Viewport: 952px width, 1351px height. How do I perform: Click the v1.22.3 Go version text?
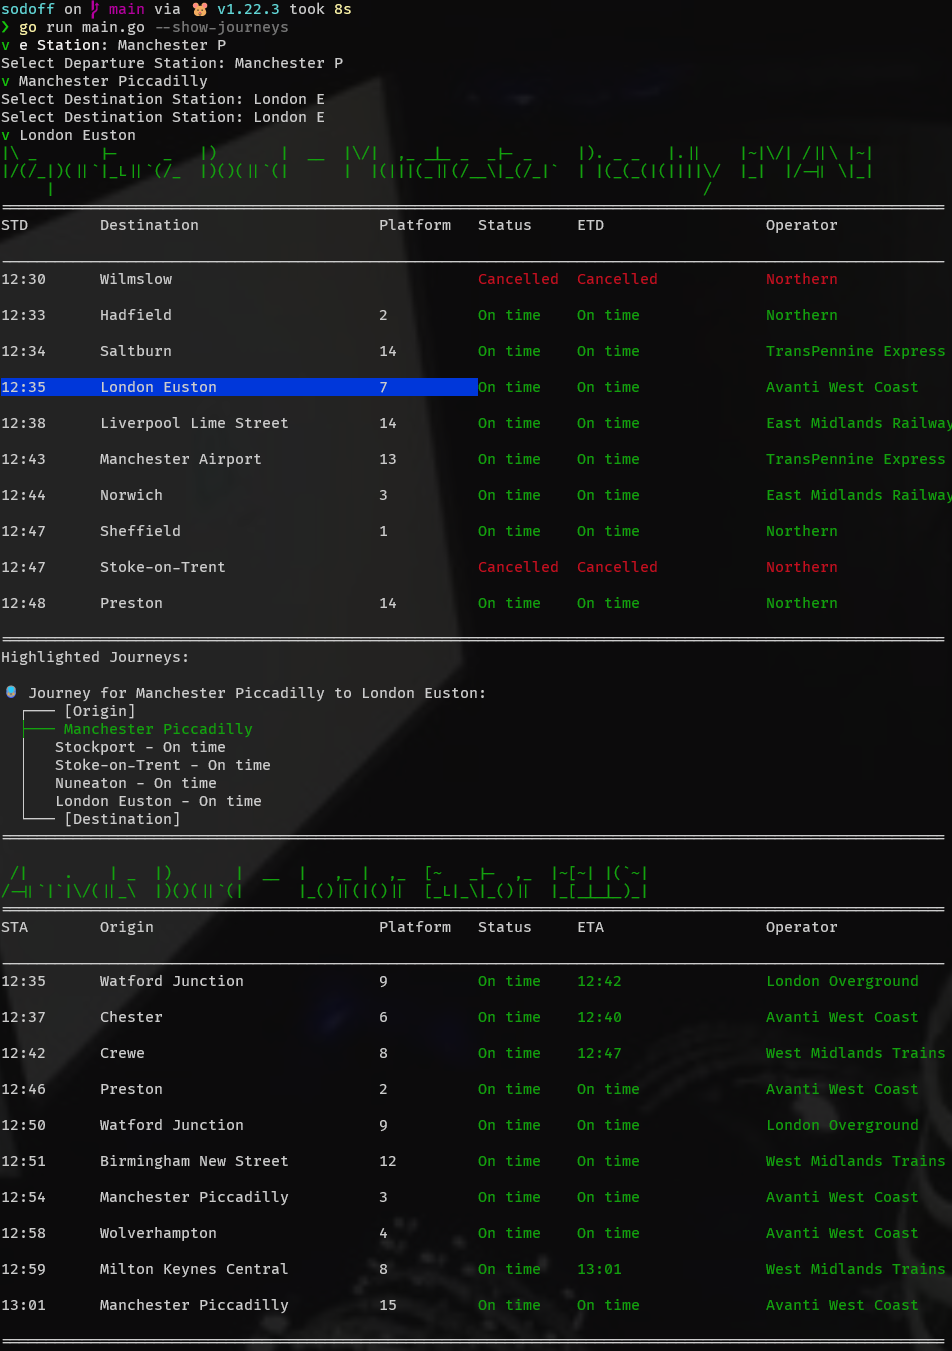(x=248, y=9)
